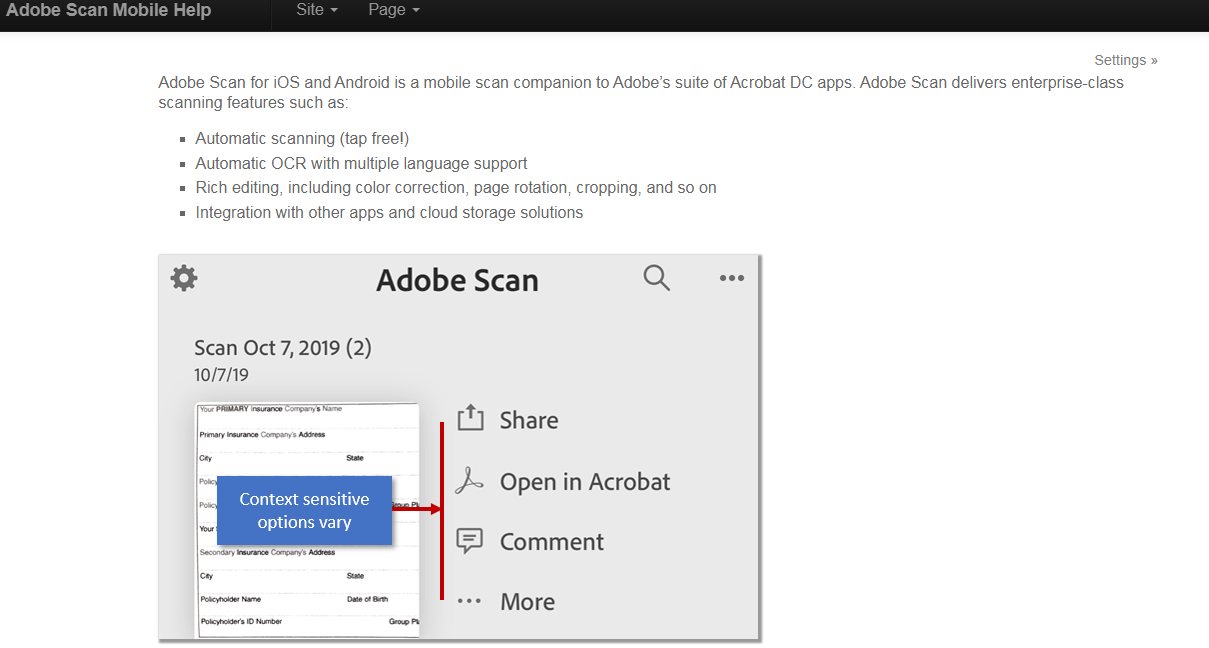Click the Comment speech bubble icon
Viewport: 1209px width, 648px height.
(x=469, y=541)
